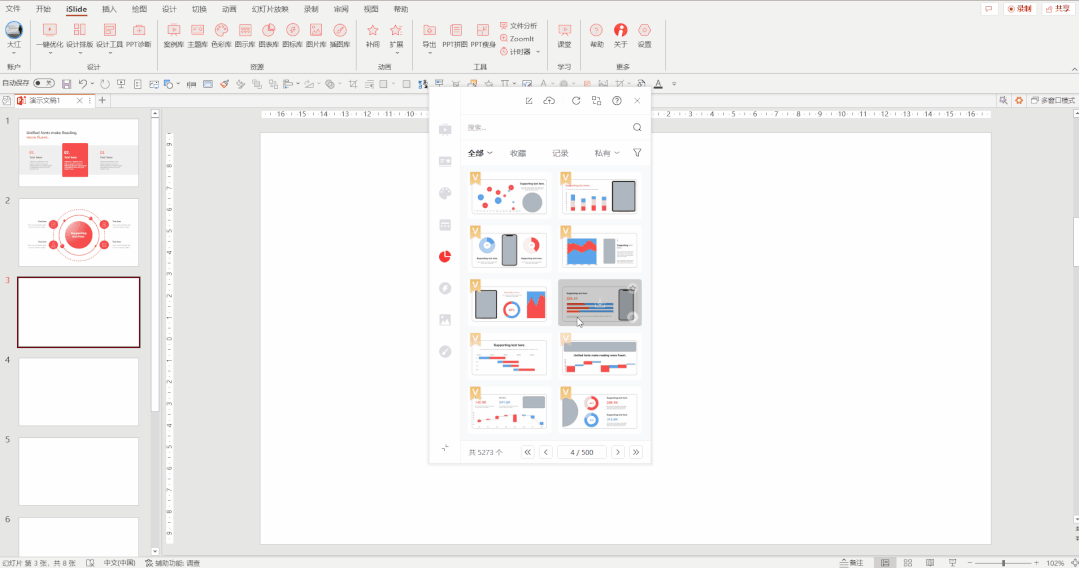
Task: Switch to the 收藏 tab in panel
Action: (x=518, y=153)
